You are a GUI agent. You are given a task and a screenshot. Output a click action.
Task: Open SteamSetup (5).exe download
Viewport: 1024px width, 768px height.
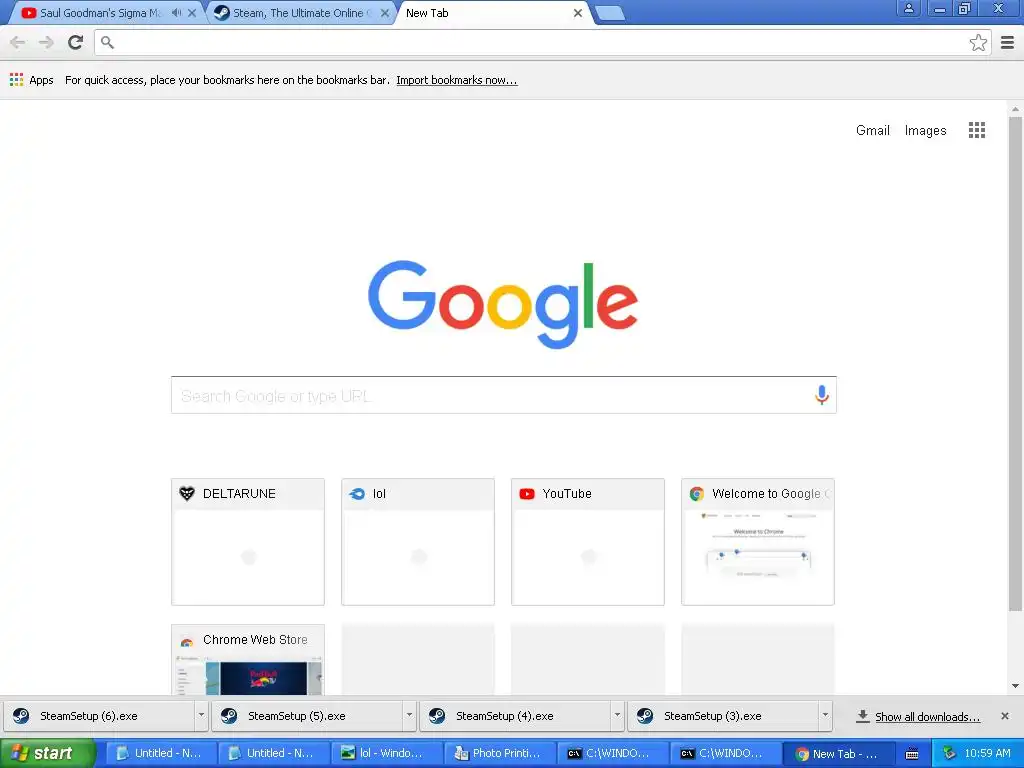(x=307, y=716)
